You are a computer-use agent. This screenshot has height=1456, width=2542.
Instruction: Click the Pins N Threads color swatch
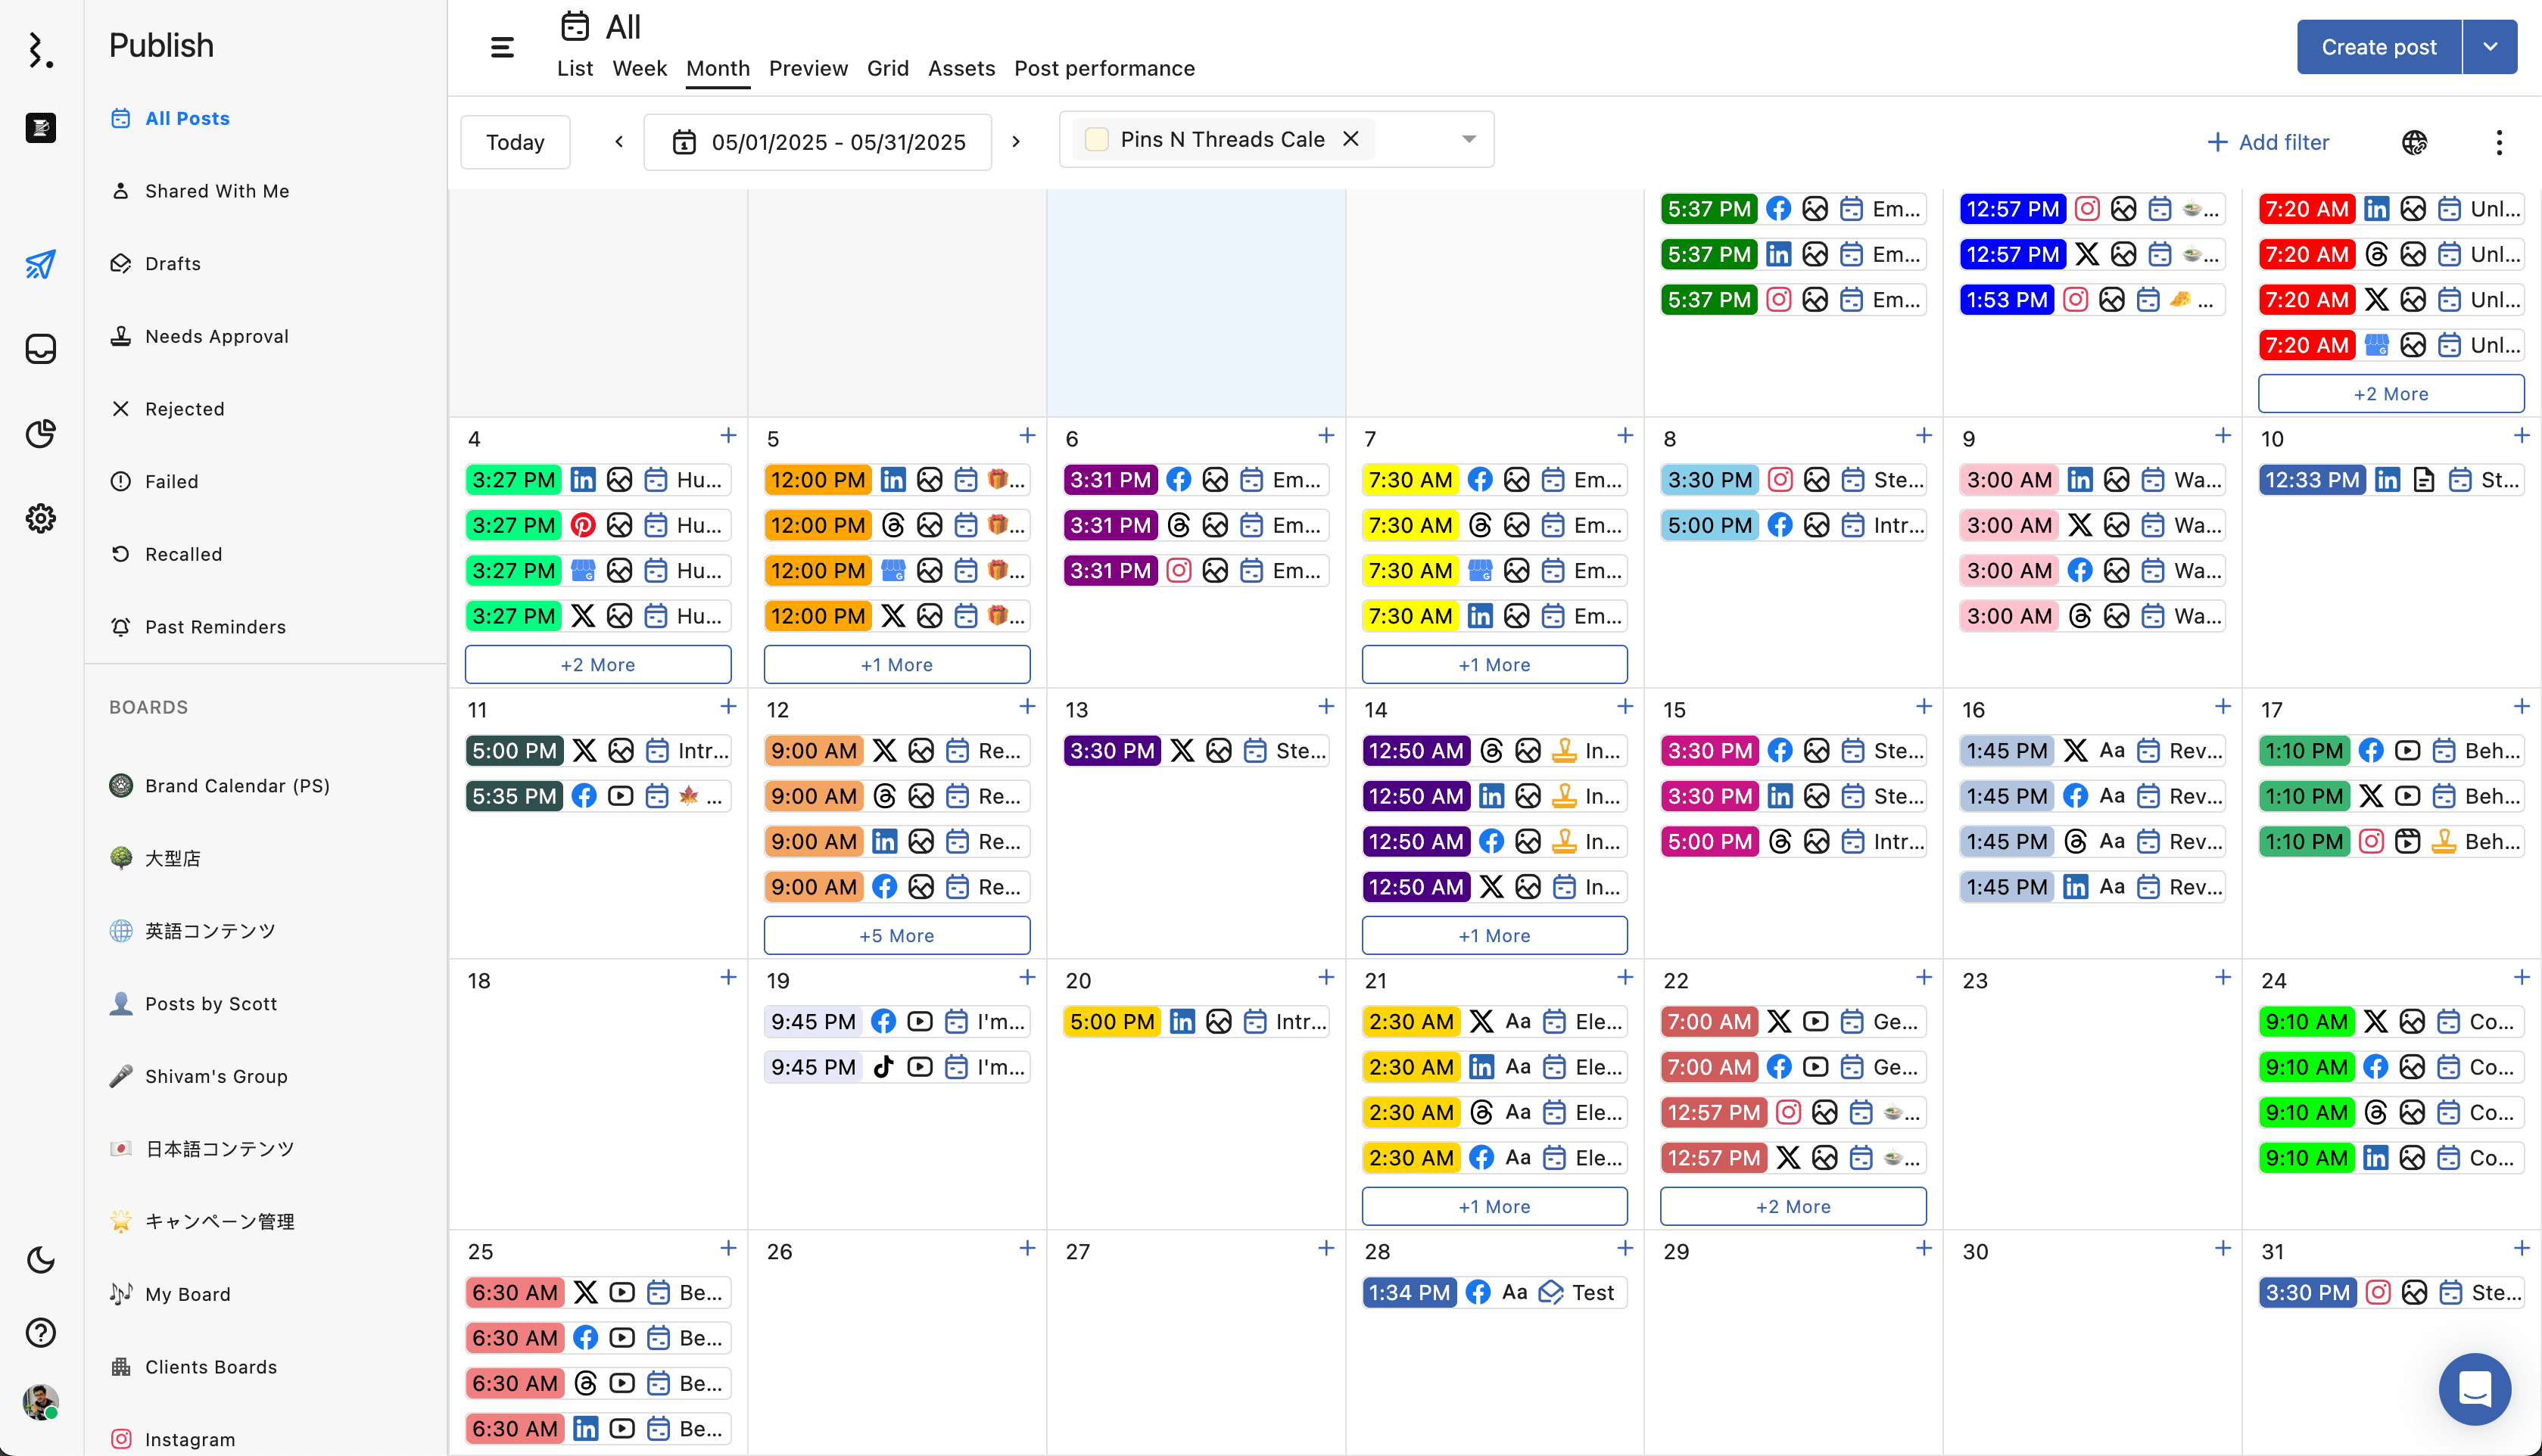tap(1096, 139)
